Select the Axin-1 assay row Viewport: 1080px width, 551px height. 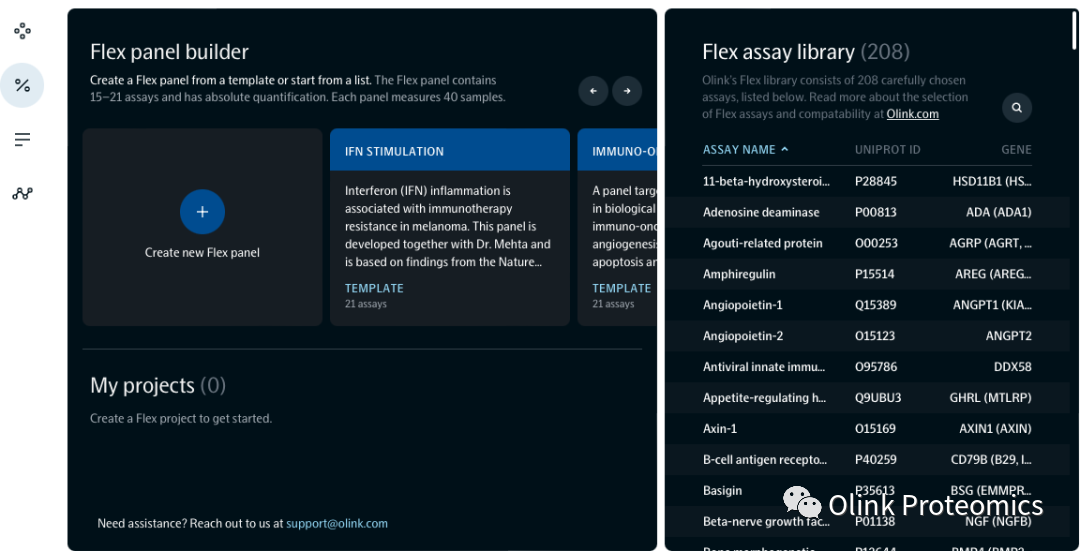(x=867, y=429)
